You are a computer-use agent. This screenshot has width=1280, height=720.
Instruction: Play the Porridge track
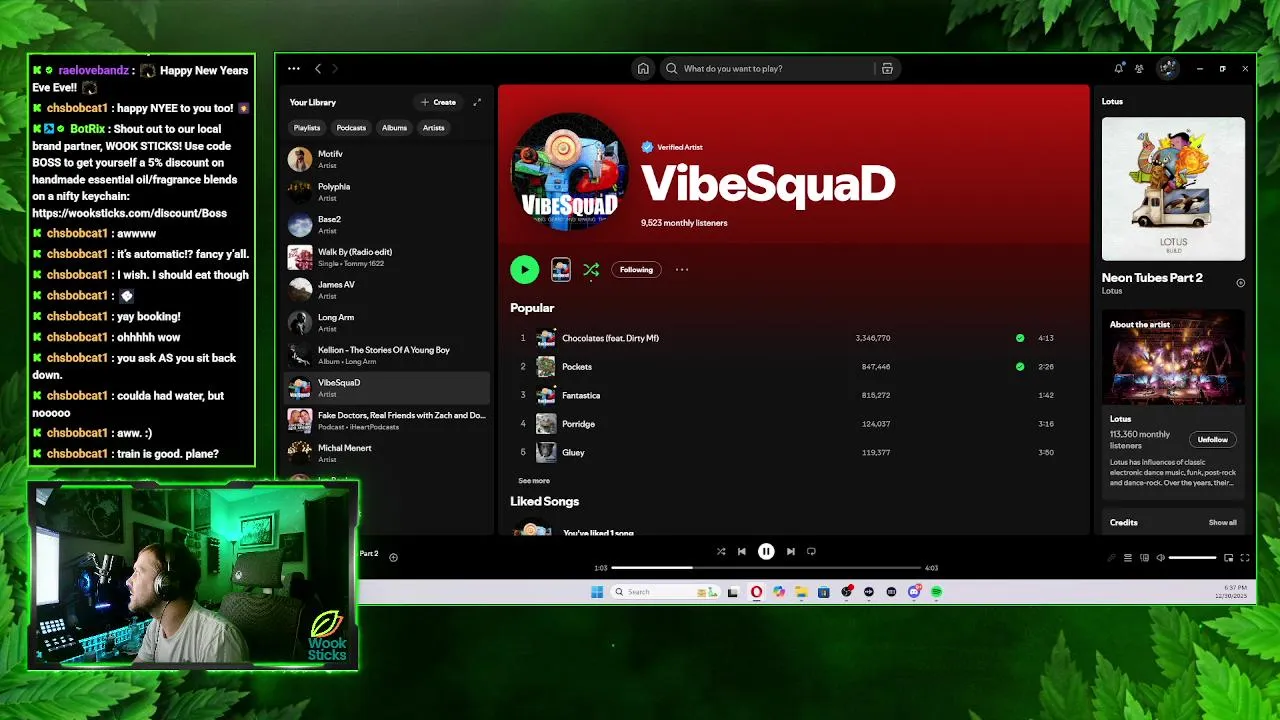(787, 424)
